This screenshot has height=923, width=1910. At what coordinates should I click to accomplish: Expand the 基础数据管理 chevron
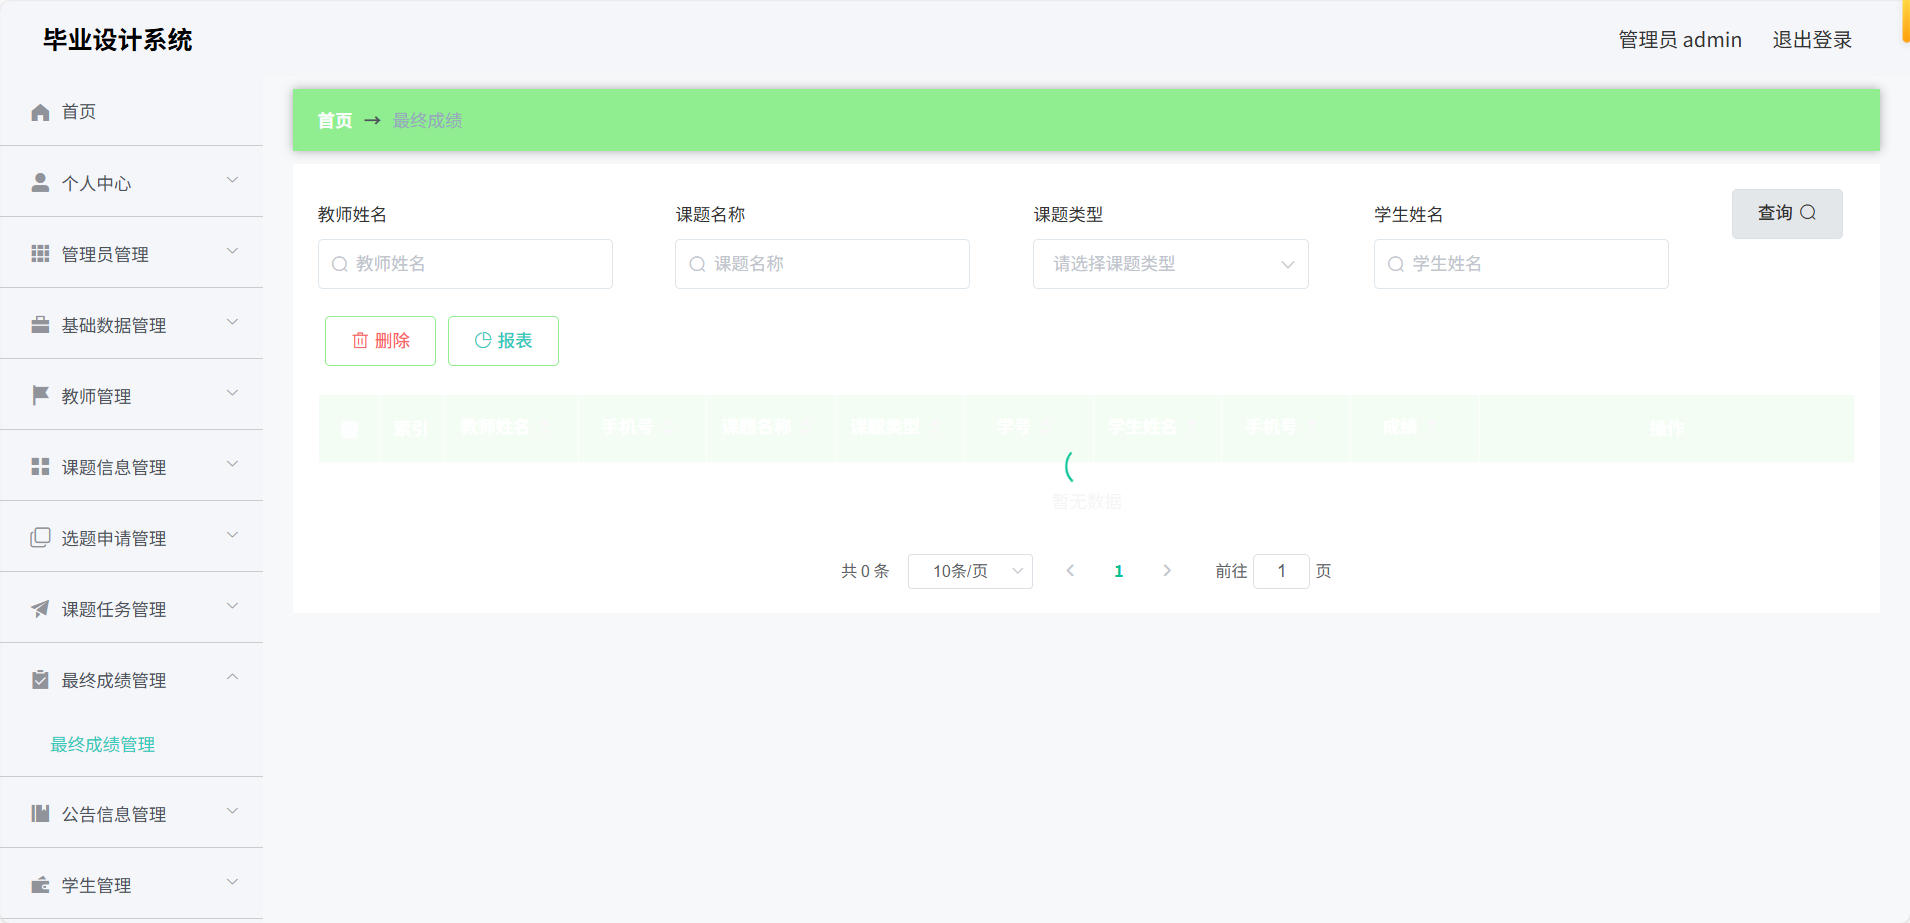[x=232, y=323]
